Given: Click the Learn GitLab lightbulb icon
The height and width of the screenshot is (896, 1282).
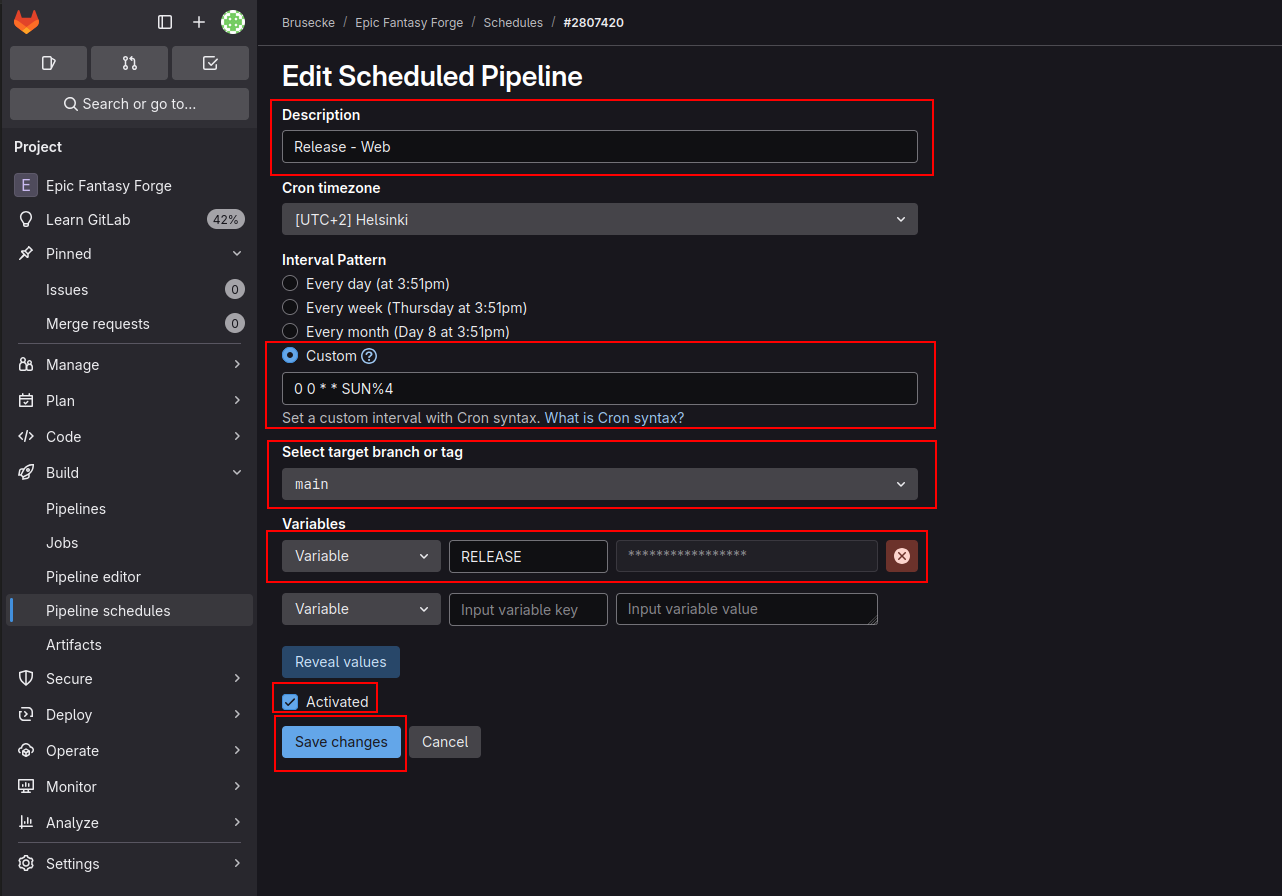Looking at the screenshot, I should 26,220.
